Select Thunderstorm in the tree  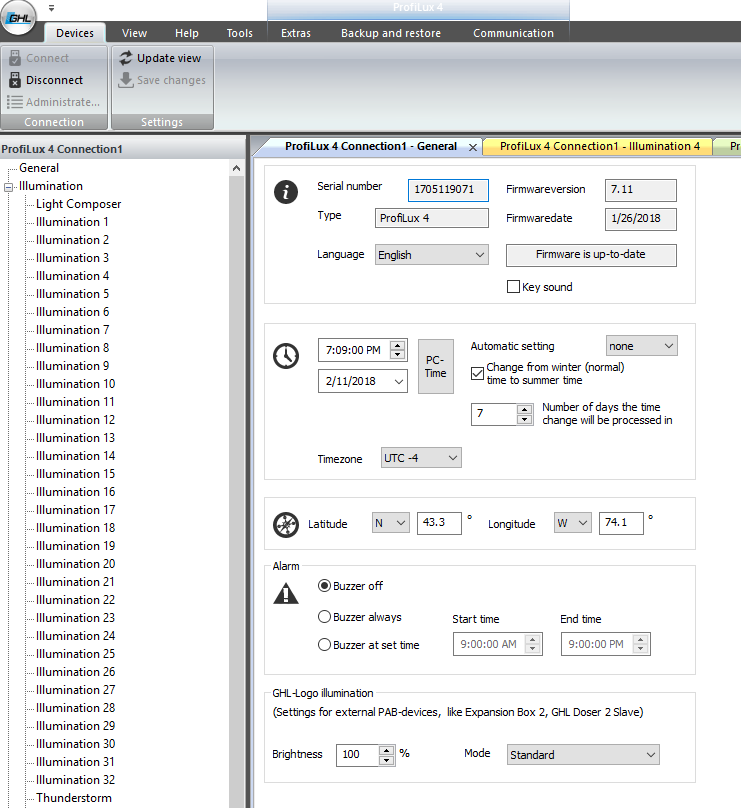click(x=74, y=798)
